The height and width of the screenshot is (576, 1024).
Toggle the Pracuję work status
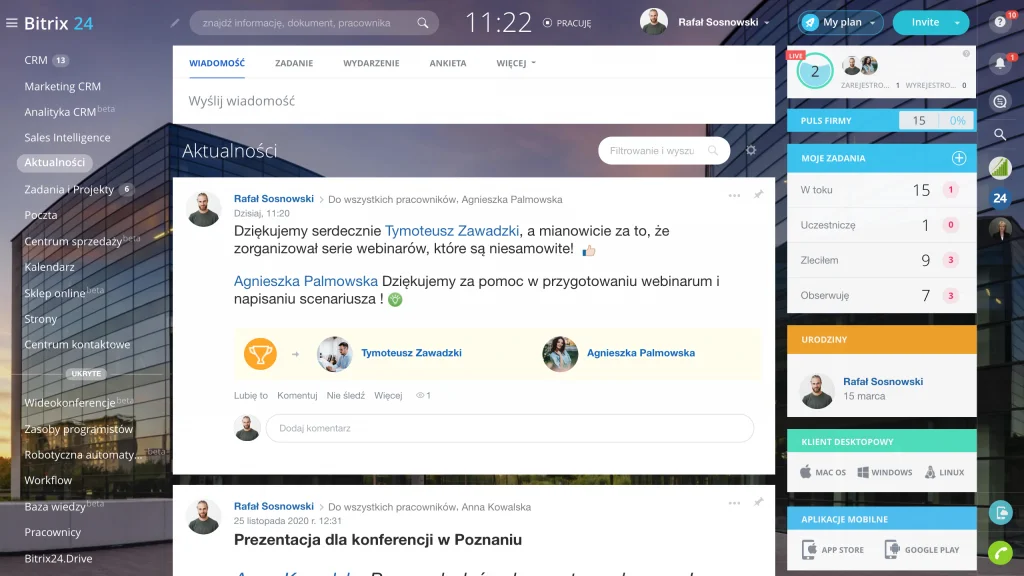[567, 22]
